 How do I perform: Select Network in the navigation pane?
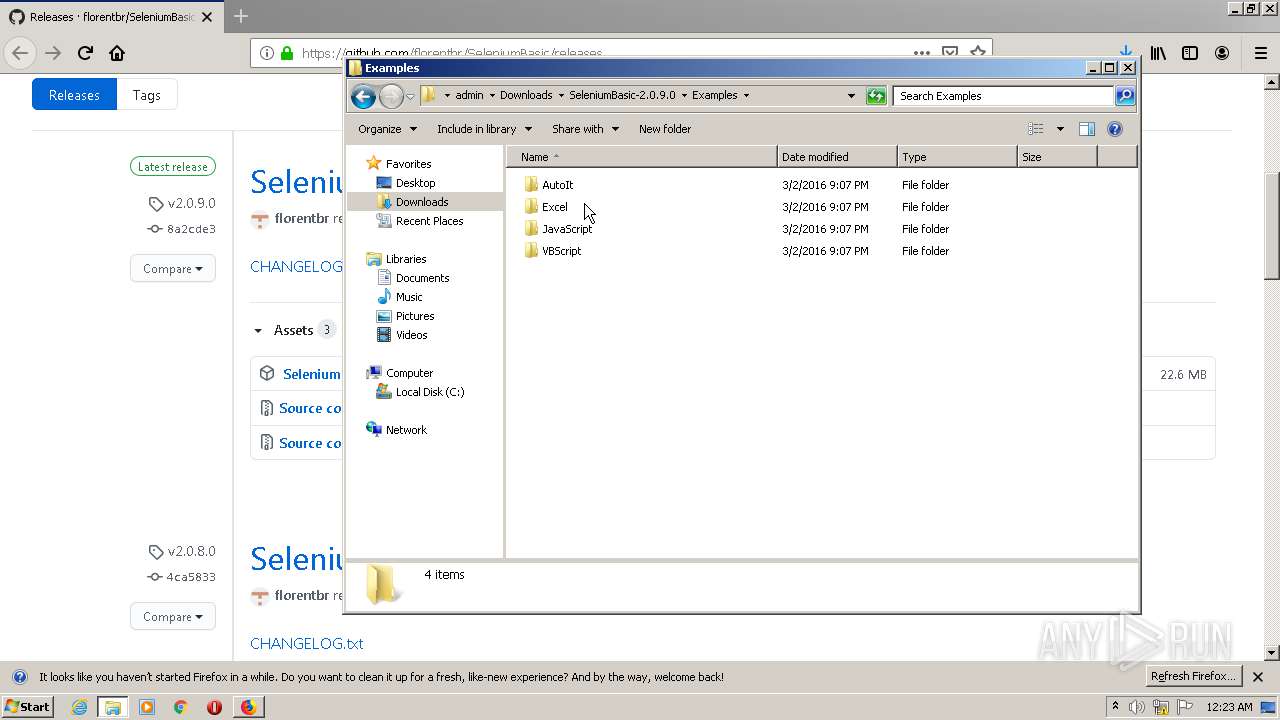pyautogui.click(x=397, y=430)
